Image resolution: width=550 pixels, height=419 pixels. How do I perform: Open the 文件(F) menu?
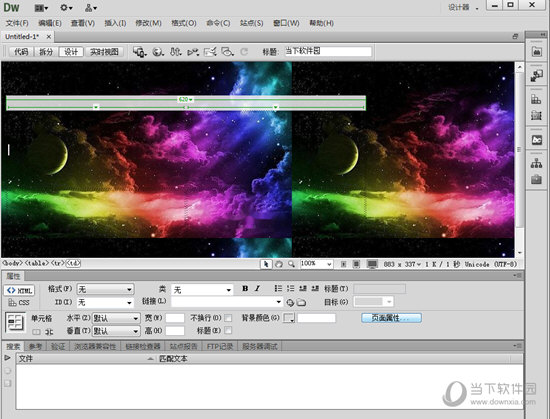tap(17, 23)
